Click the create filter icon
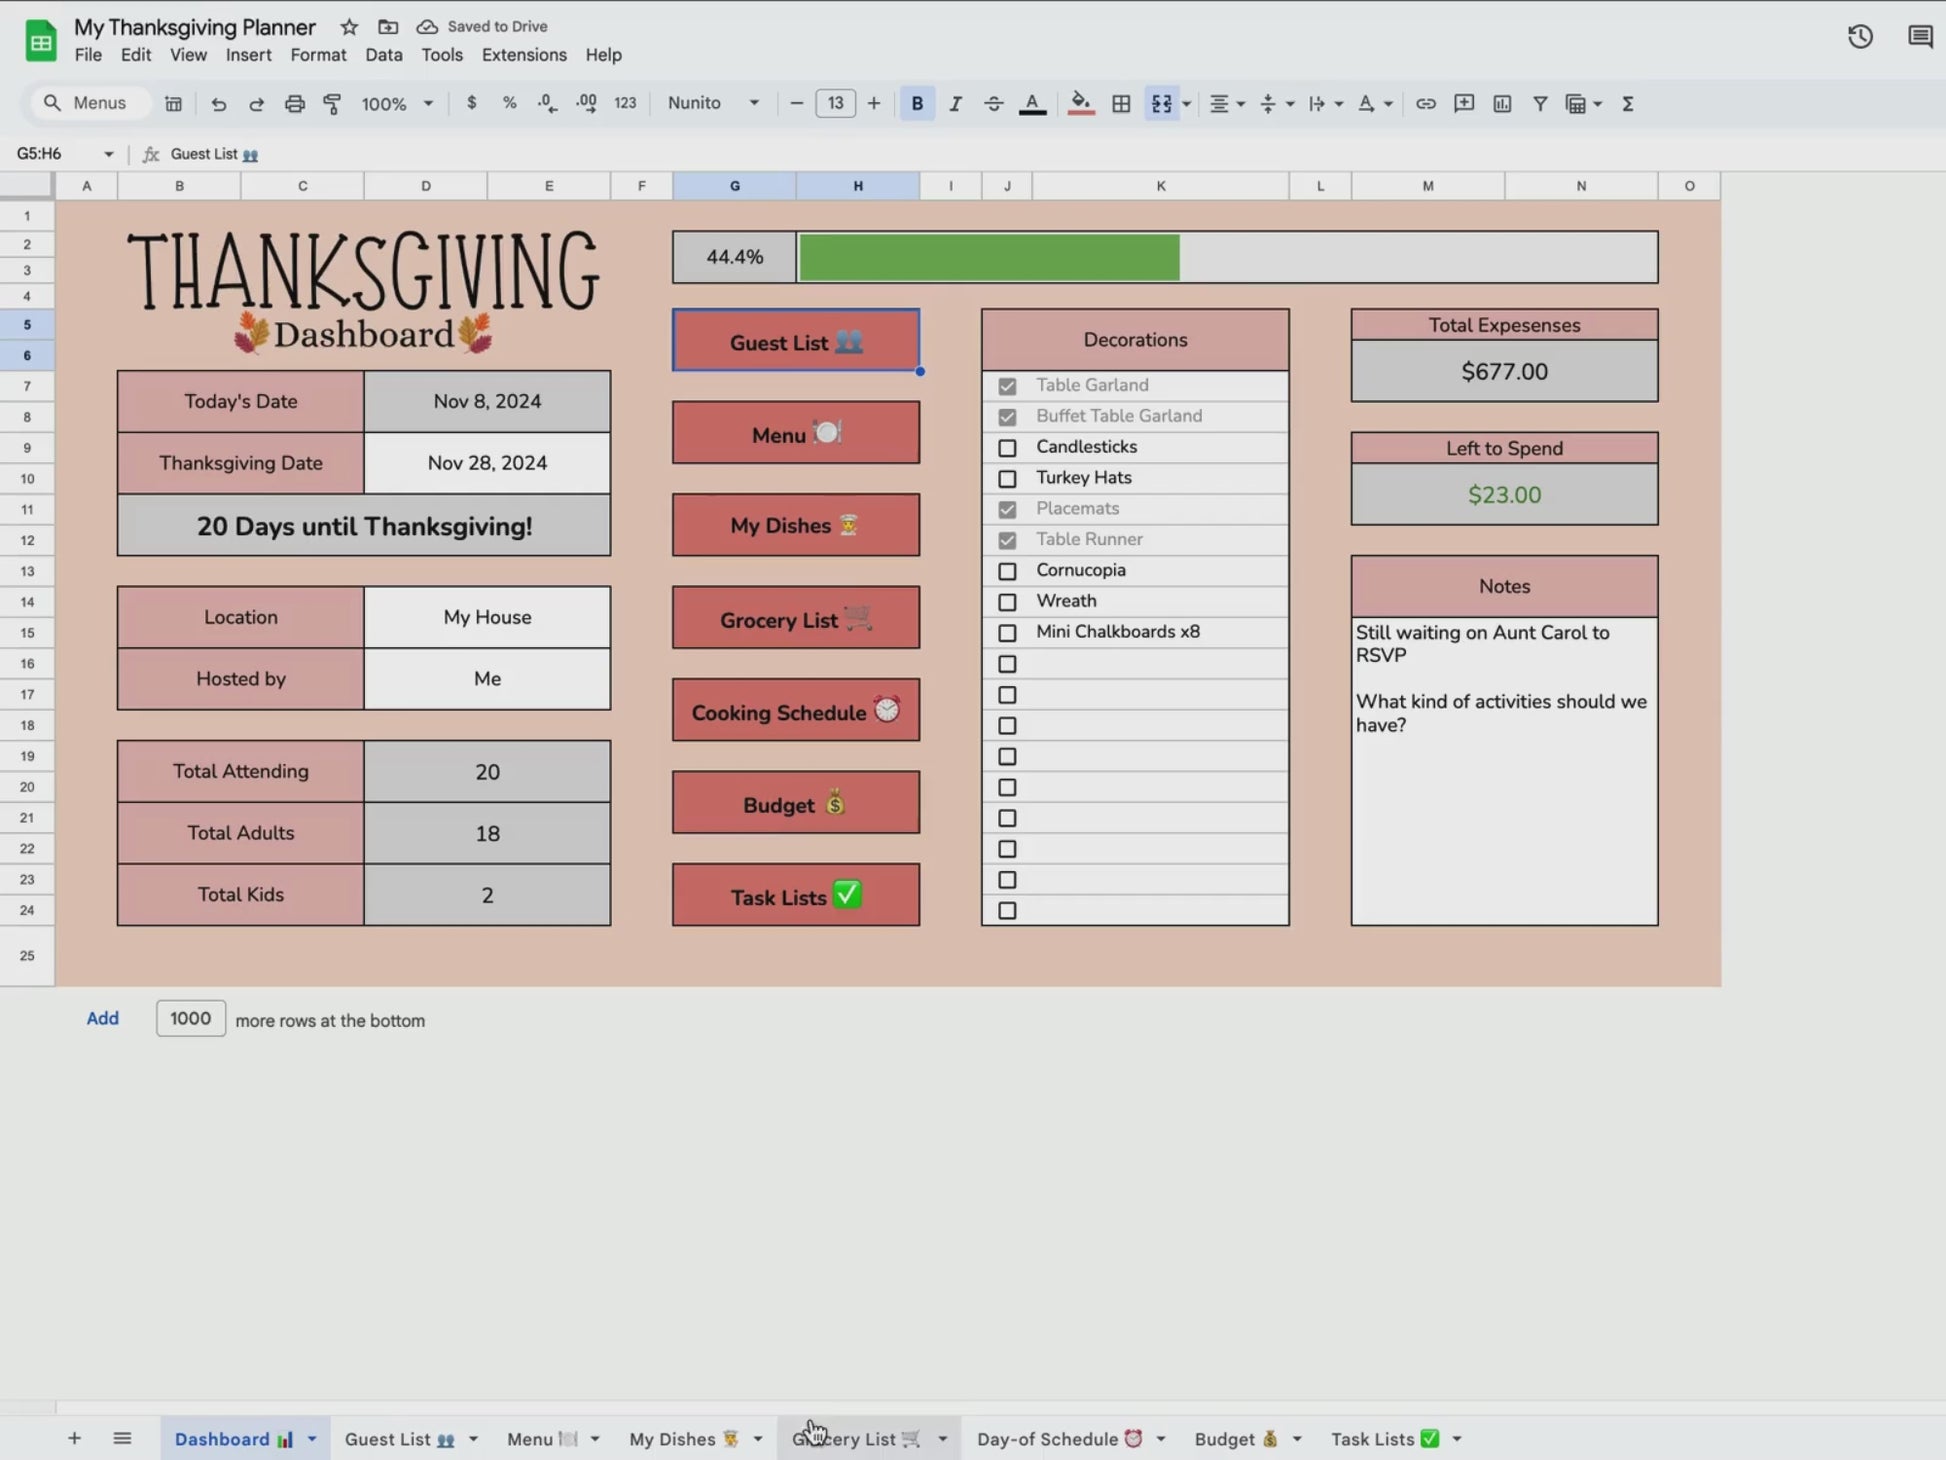 click(1540, 104)
